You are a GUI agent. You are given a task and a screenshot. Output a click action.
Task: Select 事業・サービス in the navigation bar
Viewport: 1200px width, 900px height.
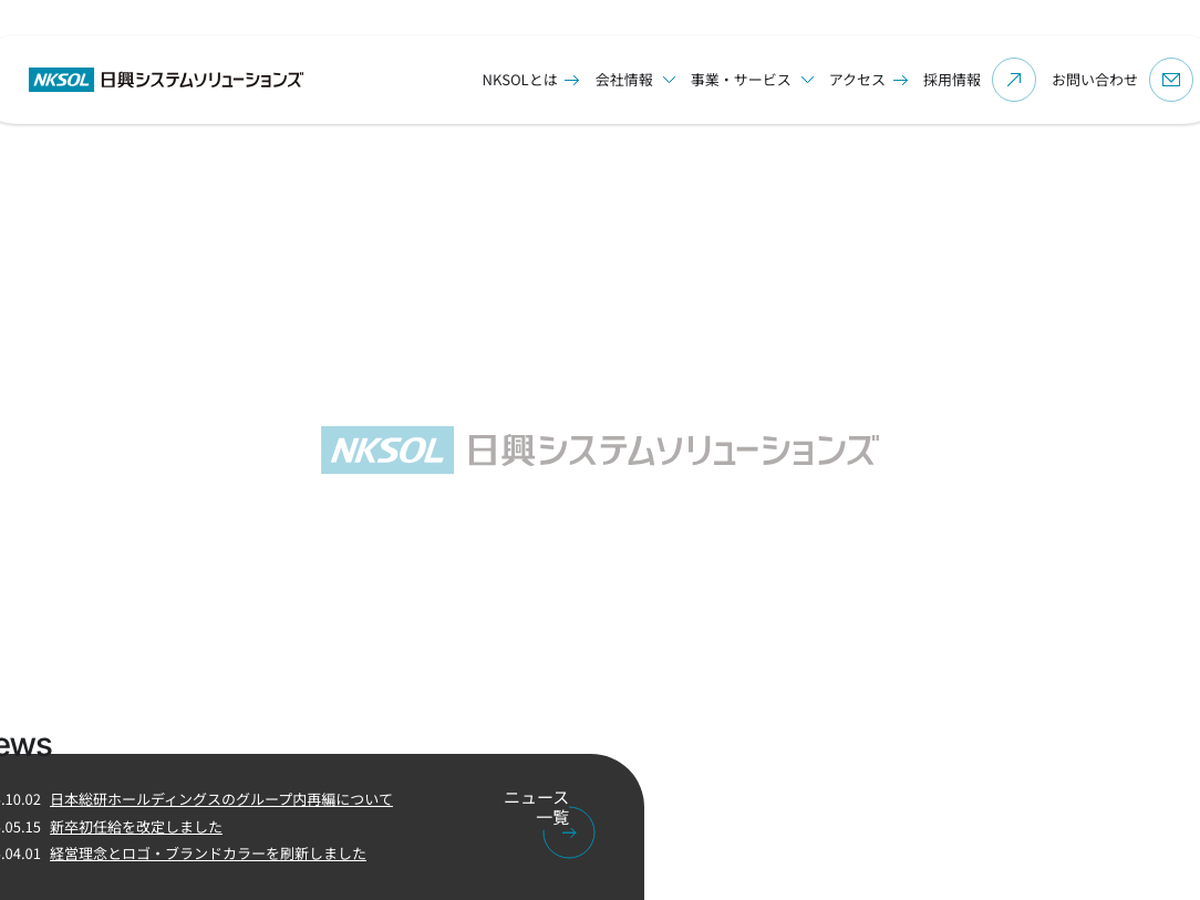[x=740, y=80]
